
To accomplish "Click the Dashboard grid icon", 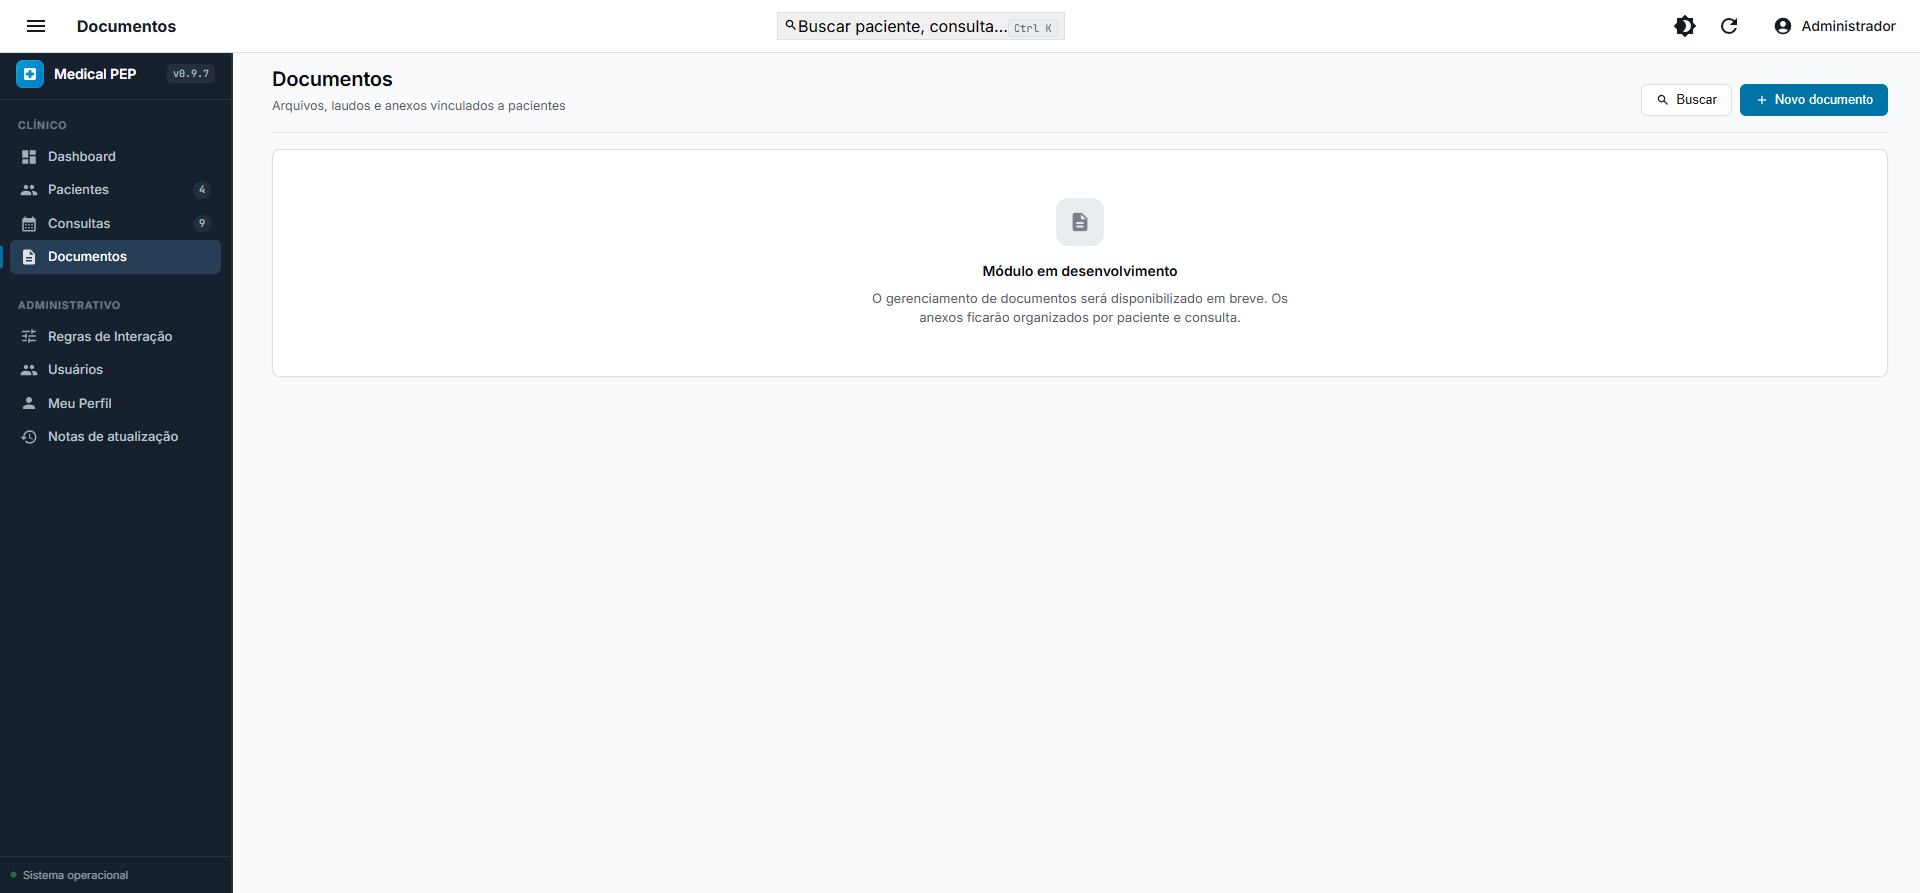I will 29,157.
